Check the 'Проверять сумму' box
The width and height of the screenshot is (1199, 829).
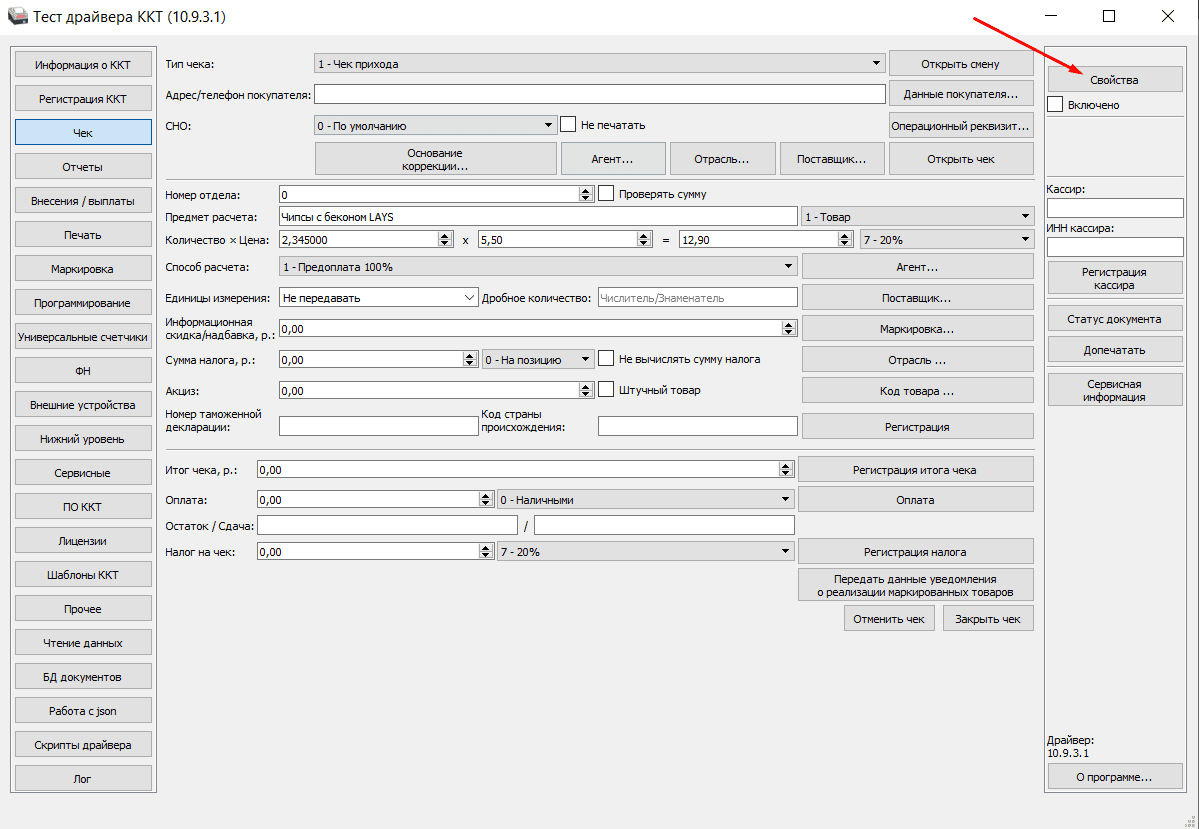click(606, 194)
